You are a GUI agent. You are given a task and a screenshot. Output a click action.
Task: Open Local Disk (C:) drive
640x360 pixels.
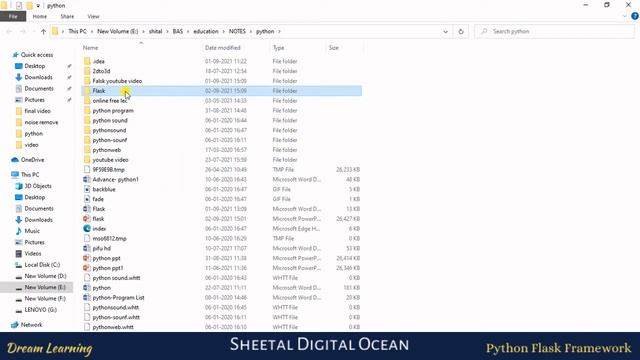(x=42, y=265)
